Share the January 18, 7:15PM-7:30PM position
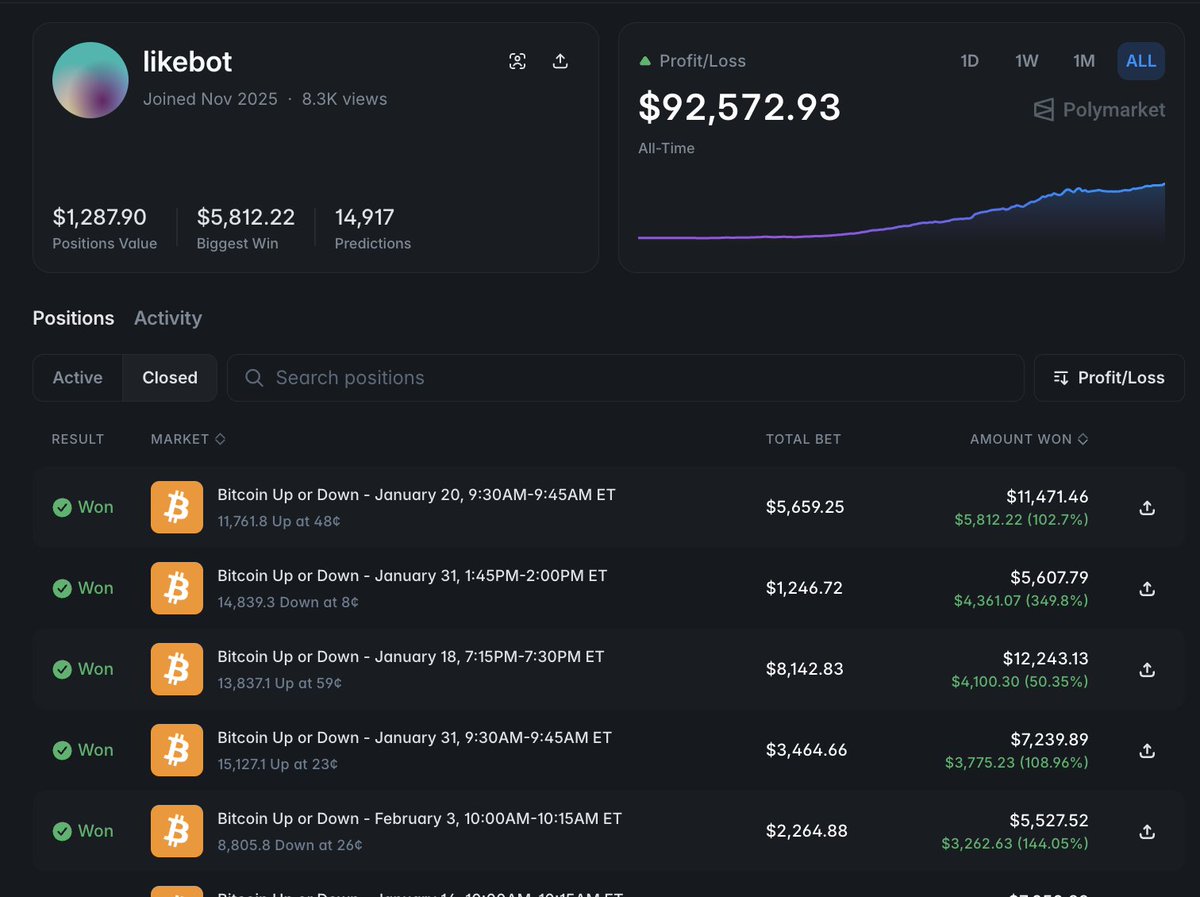This screenshot has width=1200, height=897. [1147, 669]
